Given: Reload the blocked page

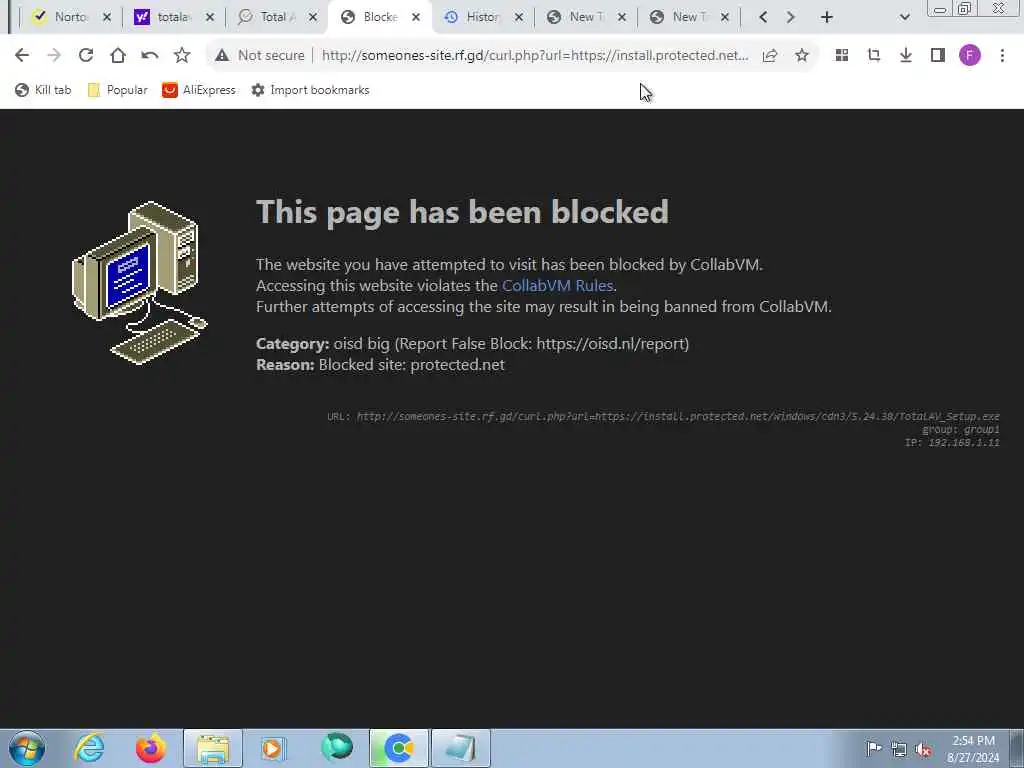Looking at the screenshot, I should point(86,56).
